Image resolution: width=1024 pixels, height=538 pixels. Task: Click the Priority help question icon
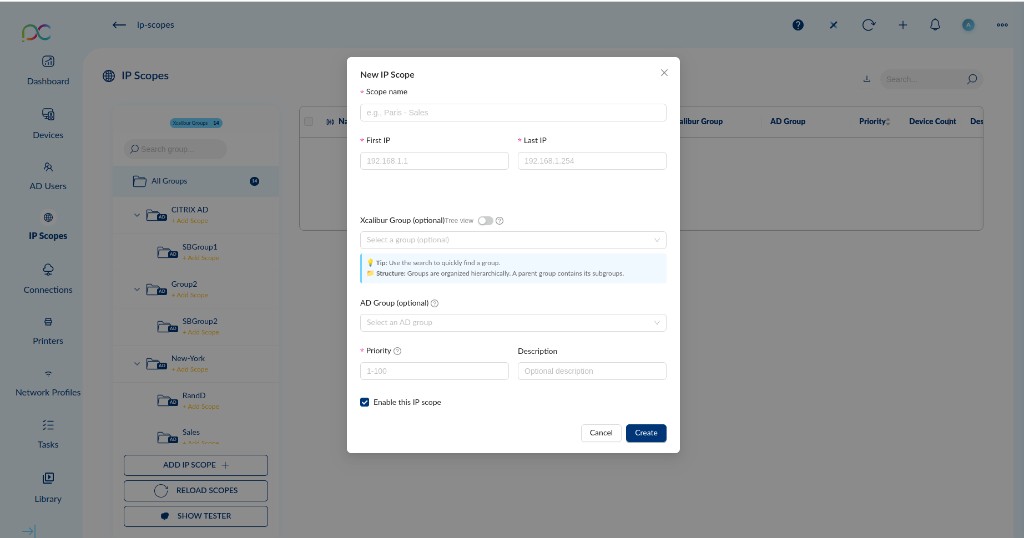(397, 351)
